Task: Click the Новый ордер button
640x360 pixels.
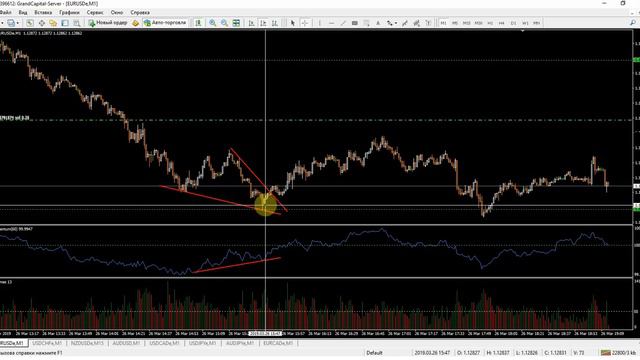Action: (x=108, y=23)
